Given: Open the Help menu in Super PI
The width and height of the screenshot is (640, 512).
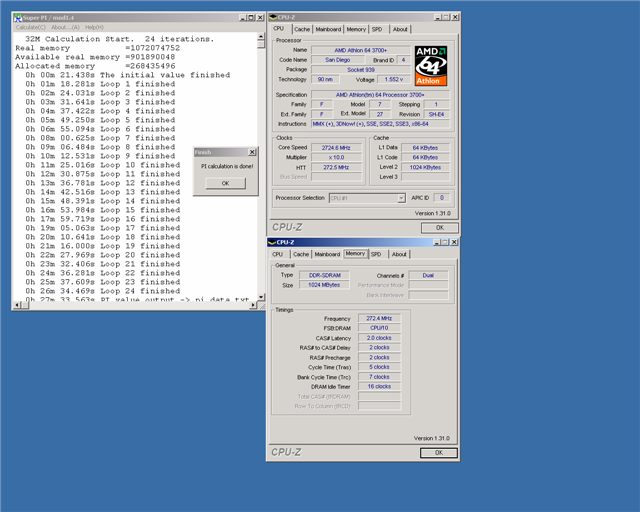Looking at the screenshot, I should coord(93,27).
